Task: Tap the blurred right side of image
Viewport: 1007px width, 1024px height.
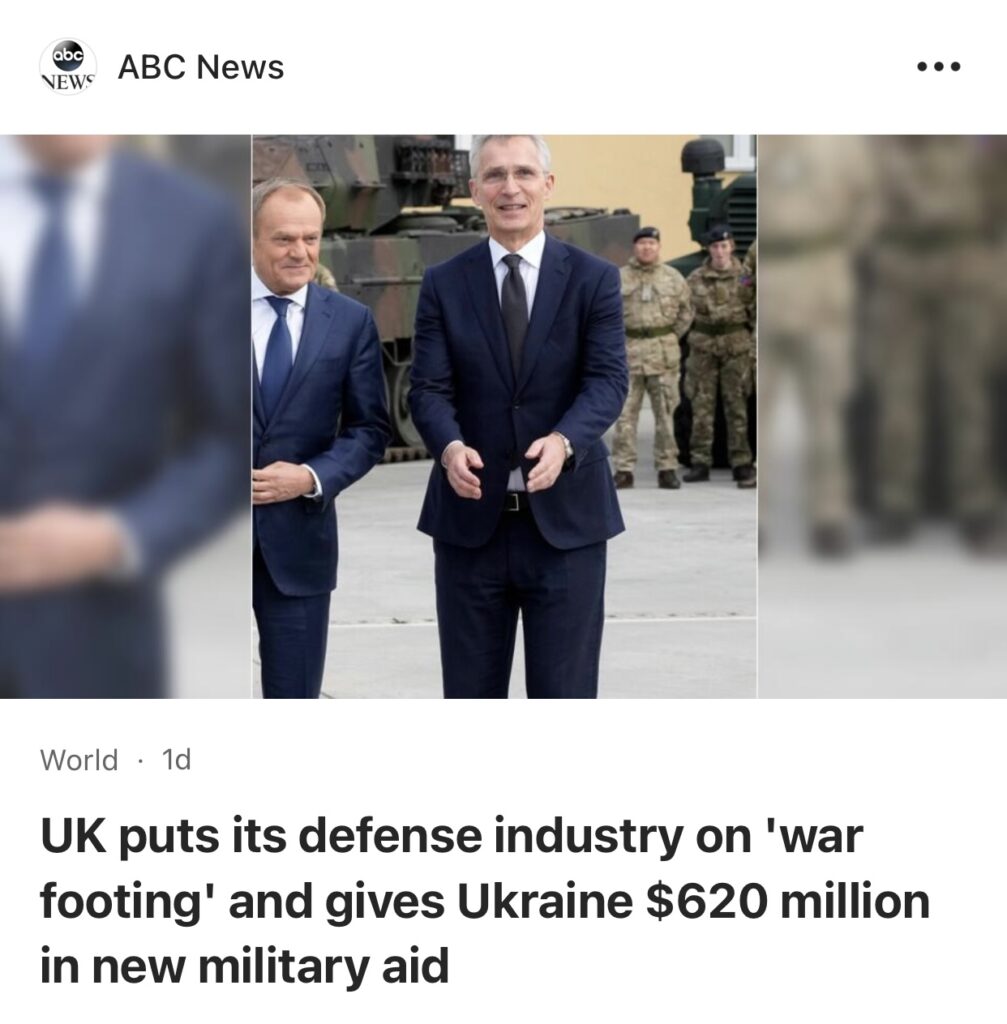Action: [882, 417]
